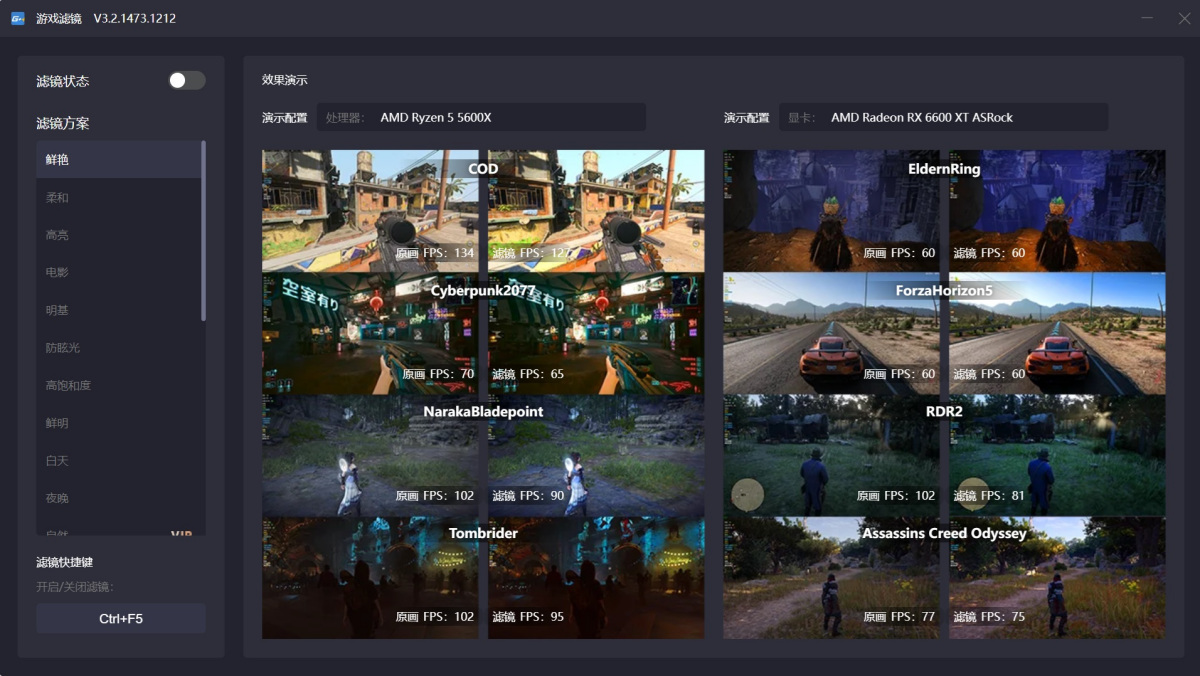Click the 处理器 AMD Ryzen 5 5600X field
The height and width of the screenshot is (676, 1200).
[481, 118]
